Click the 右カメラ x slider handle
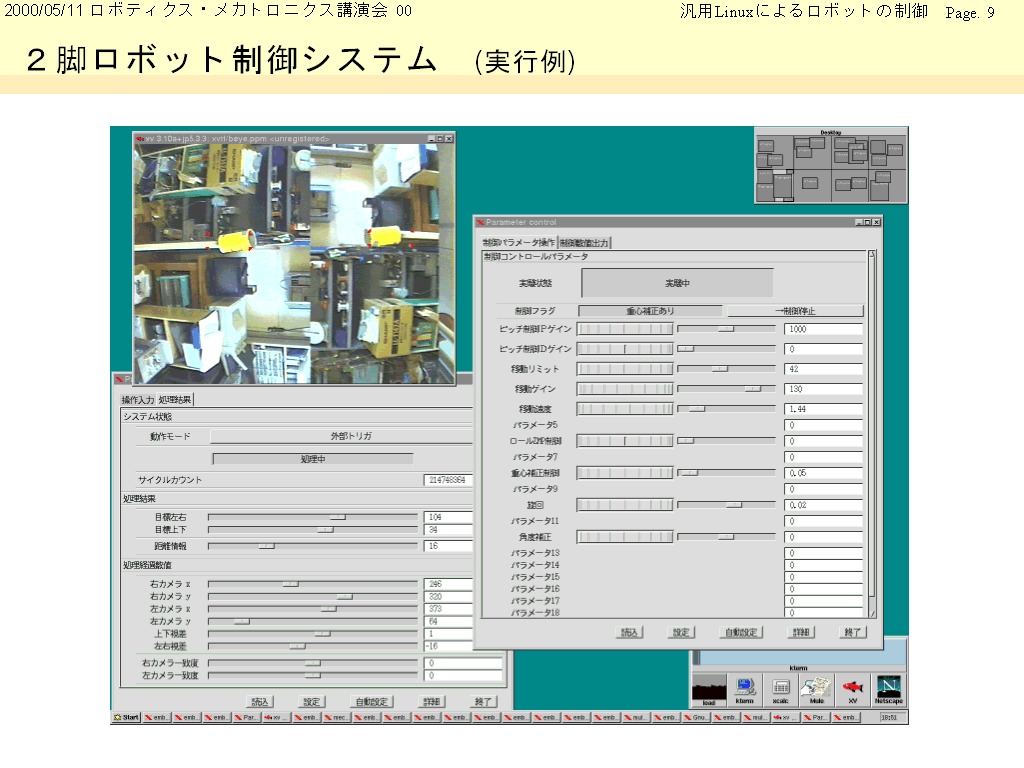This screenshot has height=768, width=1024. (291, 584)
